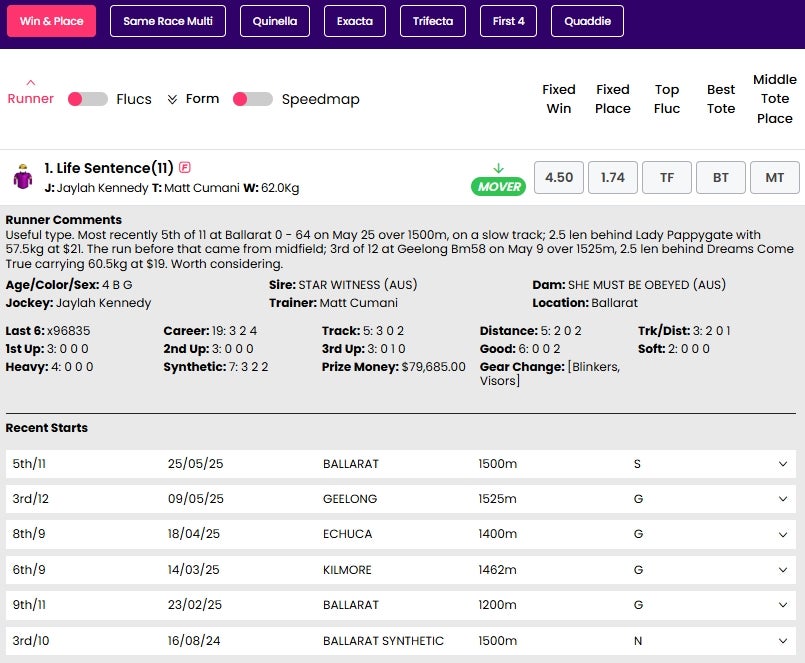Click the Runner sort caret icon
The width and height of the screenshot is (805, 663).
31,83
